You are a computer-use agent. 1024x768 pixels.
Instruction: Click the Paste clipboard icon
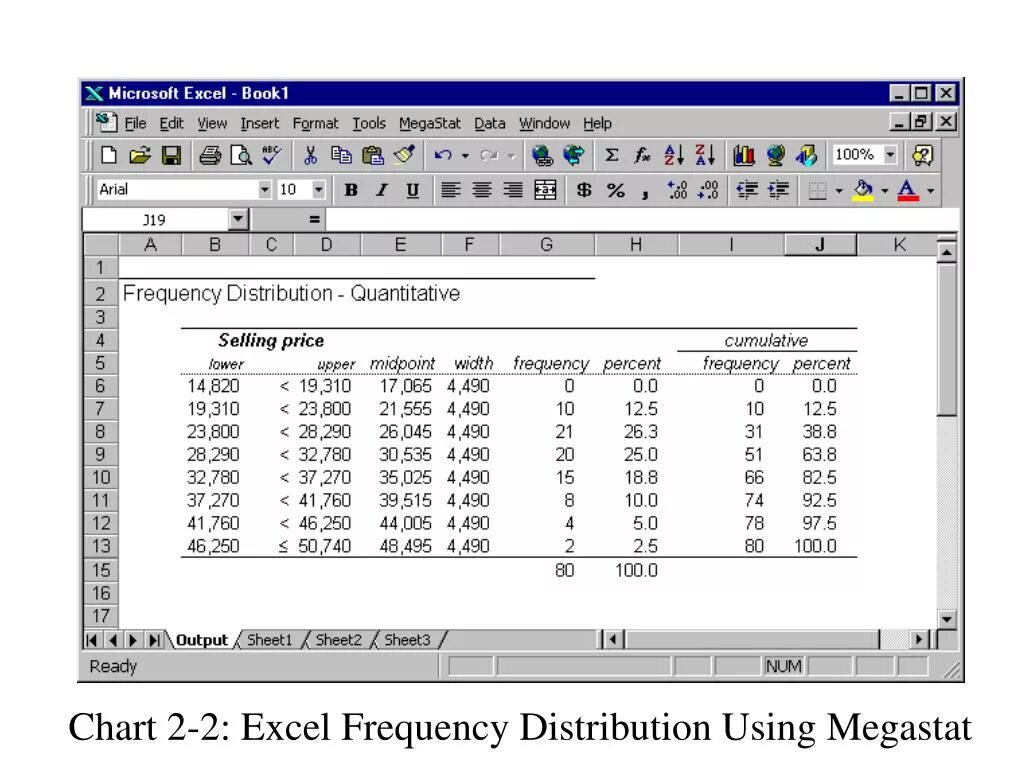pyautogui.click(x=373, y=155)
